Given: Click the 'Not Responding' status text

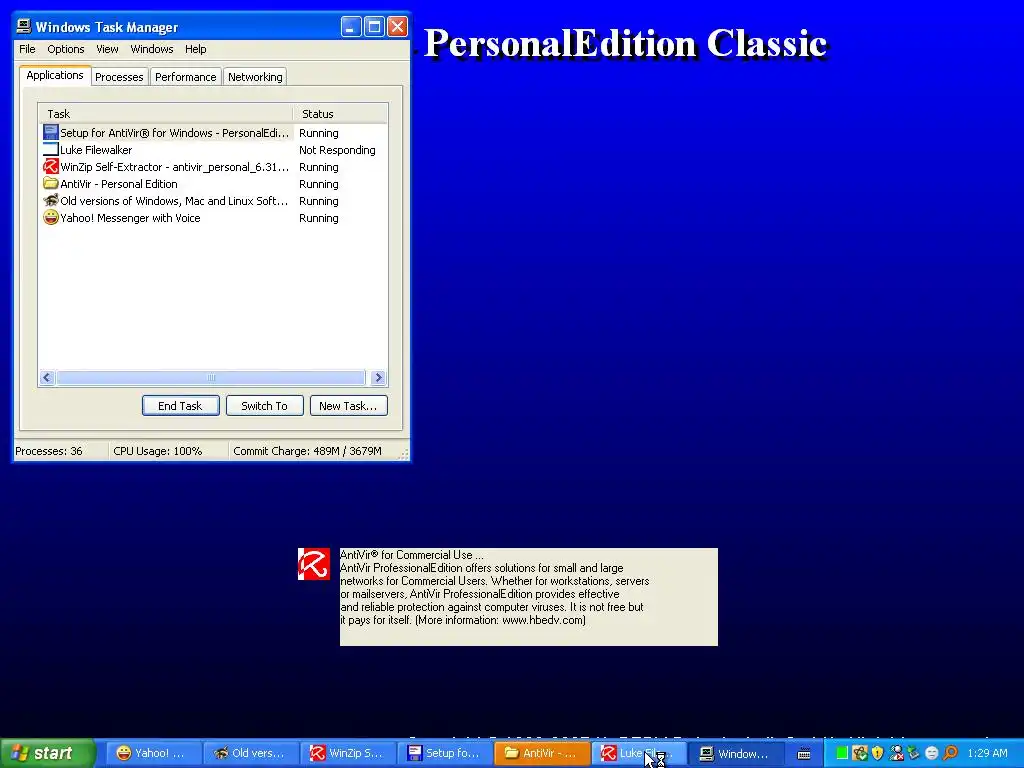Looking at the screenshot, I should tap(337, 150).
